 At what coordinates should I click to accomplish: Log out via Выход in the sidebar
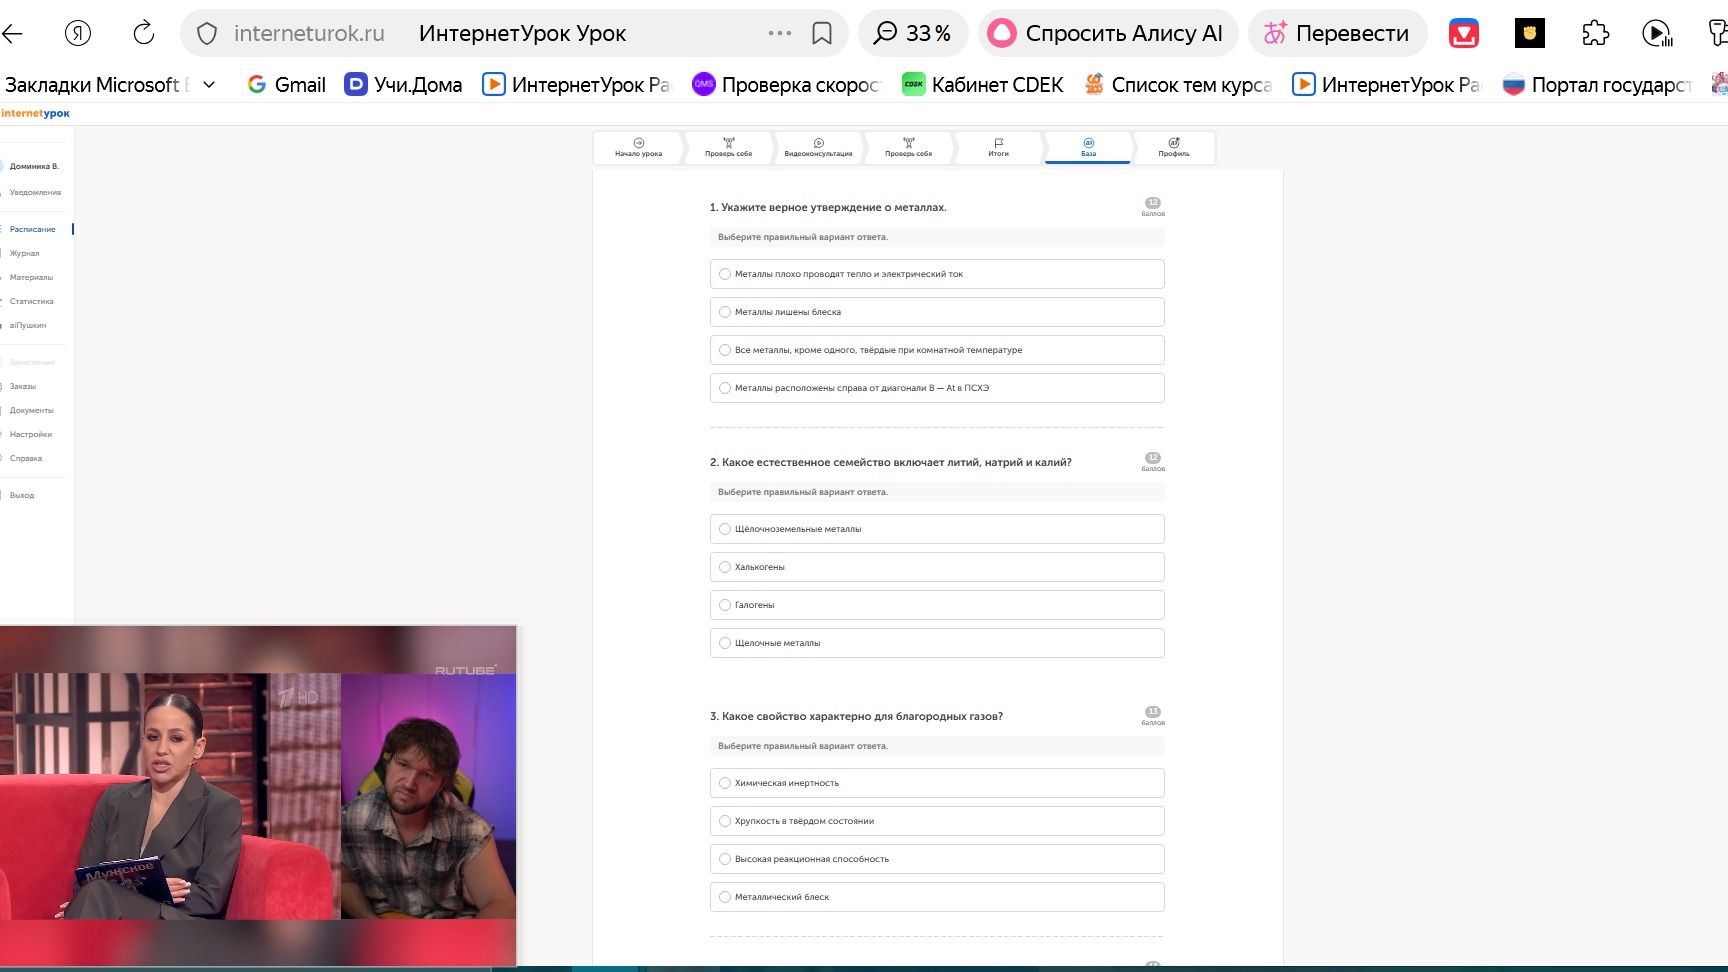tap(22, 495)
